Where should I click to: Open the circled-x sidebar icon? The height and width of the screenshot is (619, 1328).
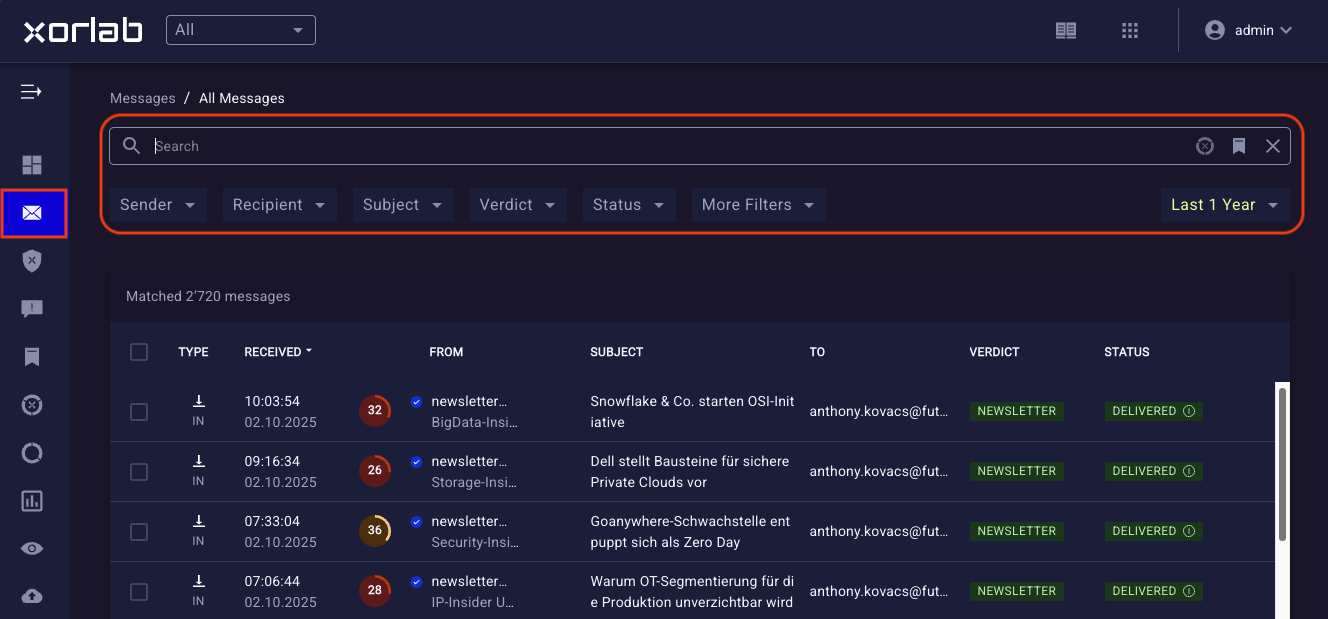[x=32, y=405]
